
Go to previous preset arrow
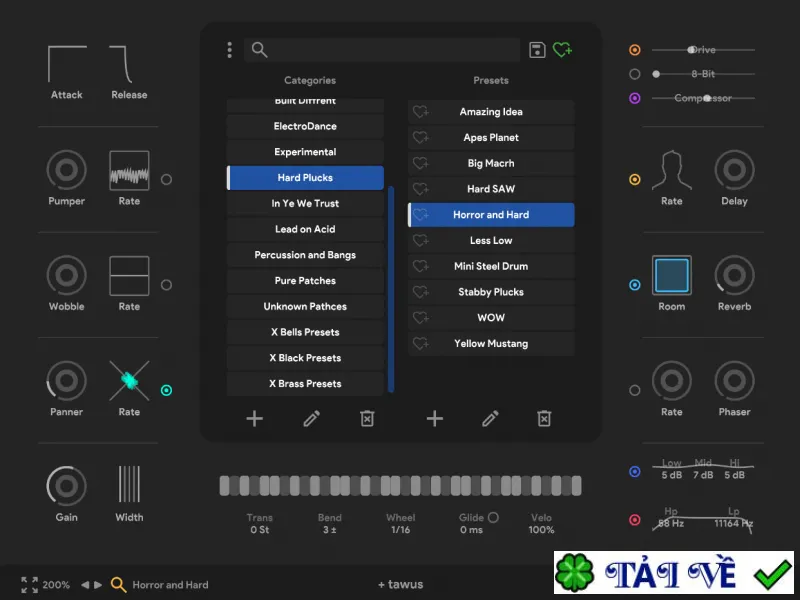[85, 585]
